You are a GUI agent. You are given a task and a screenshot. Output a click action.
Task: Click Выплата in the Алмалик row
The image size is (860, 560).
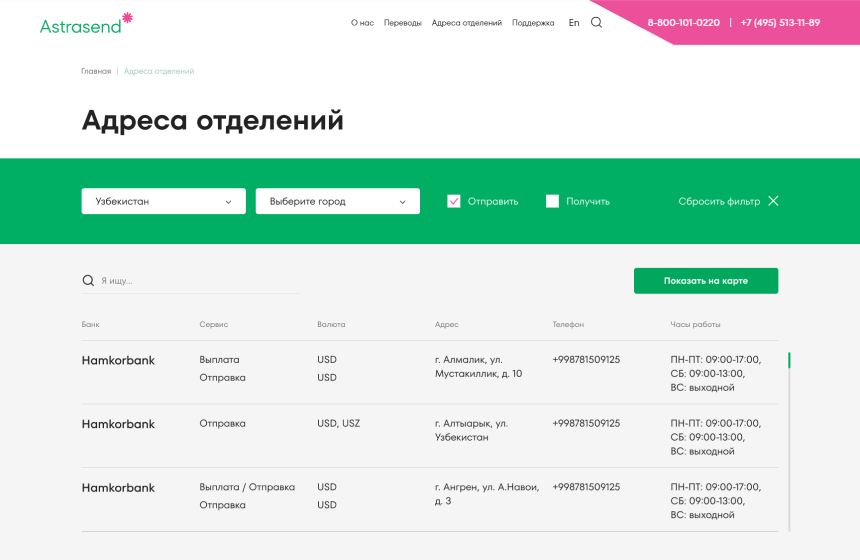(219, 360)
